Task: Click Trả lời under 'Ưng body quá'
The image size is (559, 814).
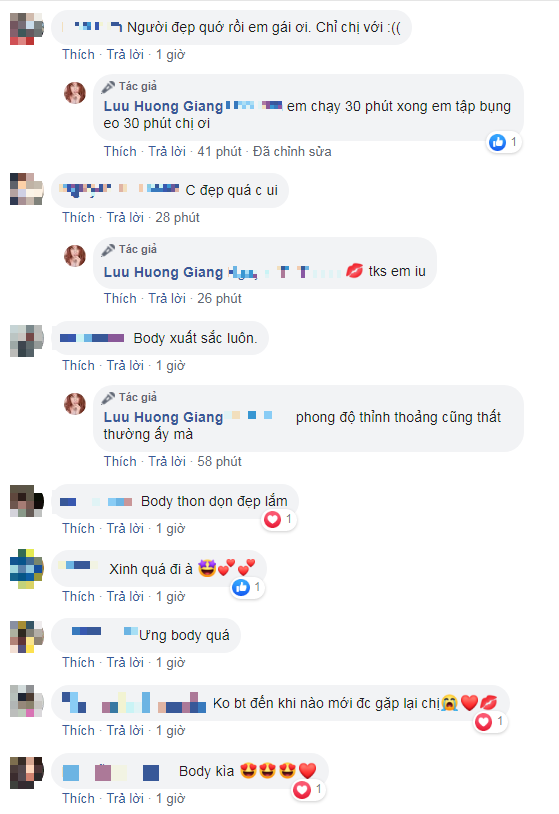Action: (125, 662)
